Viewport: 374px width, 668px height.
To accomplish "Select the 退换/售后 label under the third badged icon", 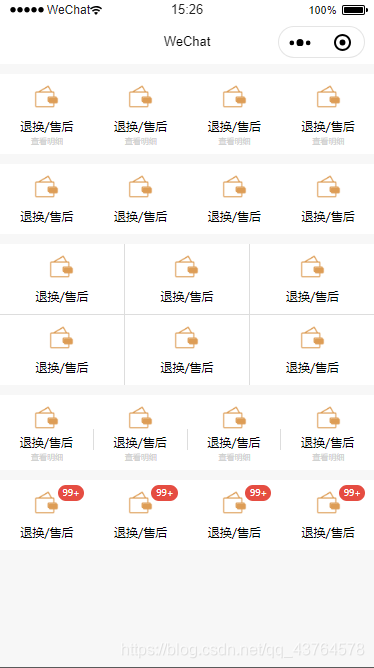I will [x=234, y=533].
